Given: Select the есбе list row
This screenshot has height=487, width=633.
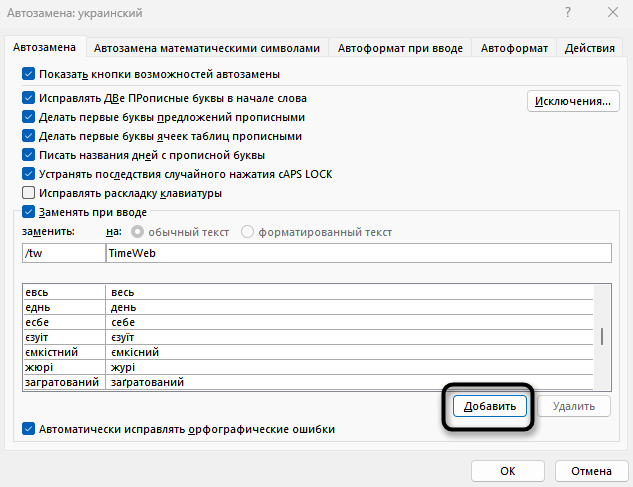Looking at the screenshot, I should coord(308,322).
